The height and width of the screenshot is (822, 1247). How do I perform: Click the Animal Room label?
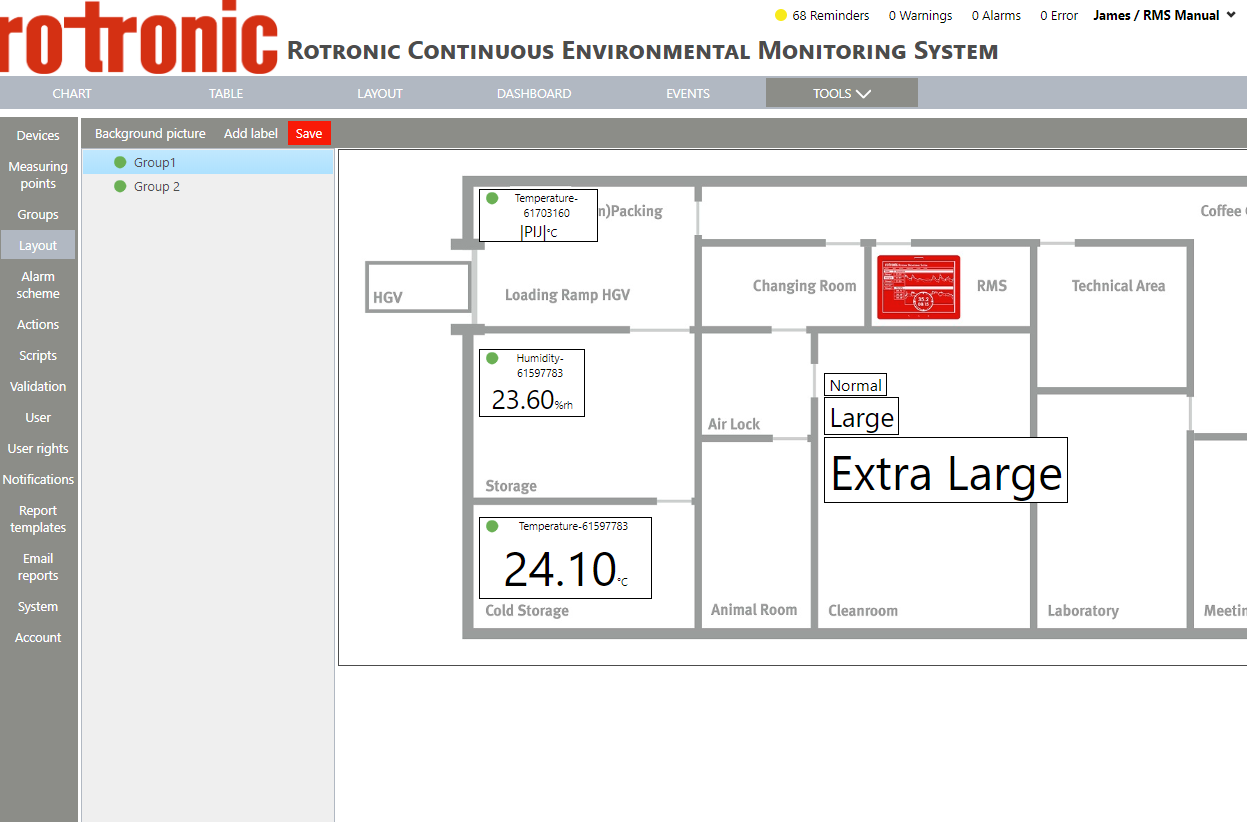[x=754, y=610]
